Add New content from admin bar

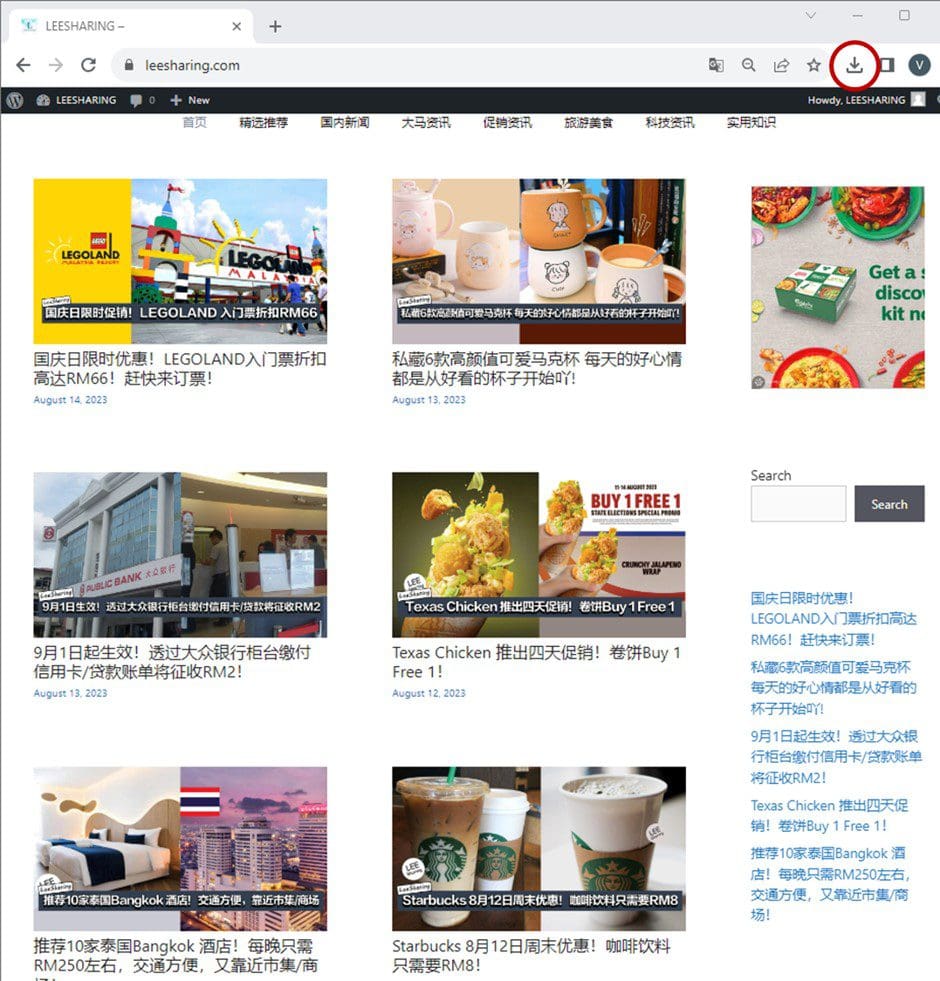[190, 100]
